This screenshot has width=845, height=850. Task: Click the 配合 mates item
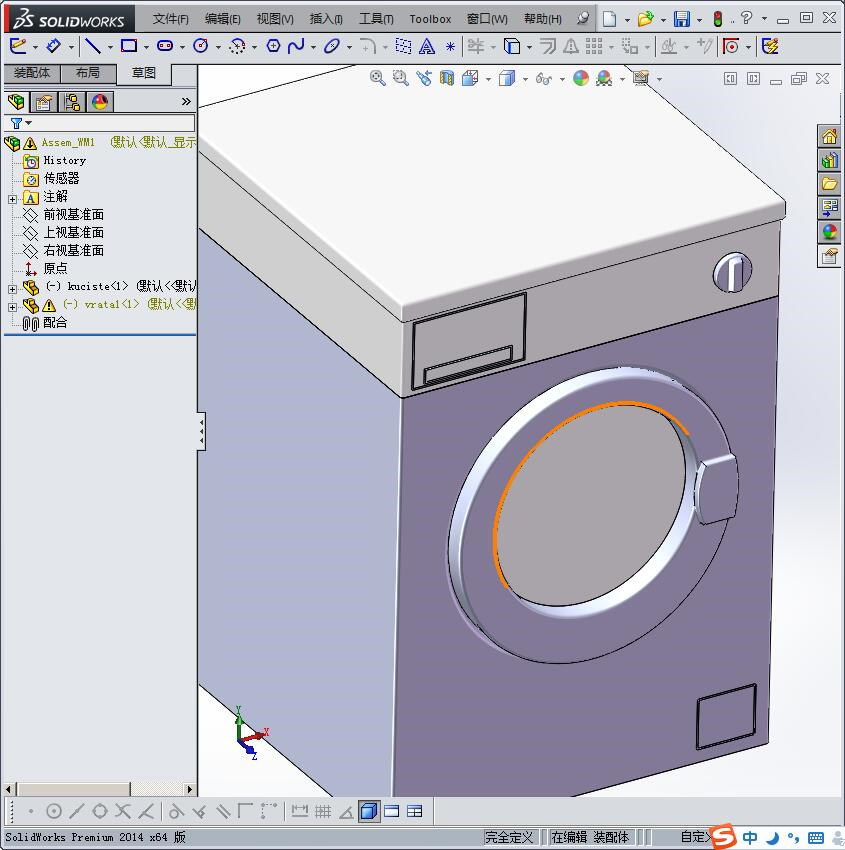55,322
